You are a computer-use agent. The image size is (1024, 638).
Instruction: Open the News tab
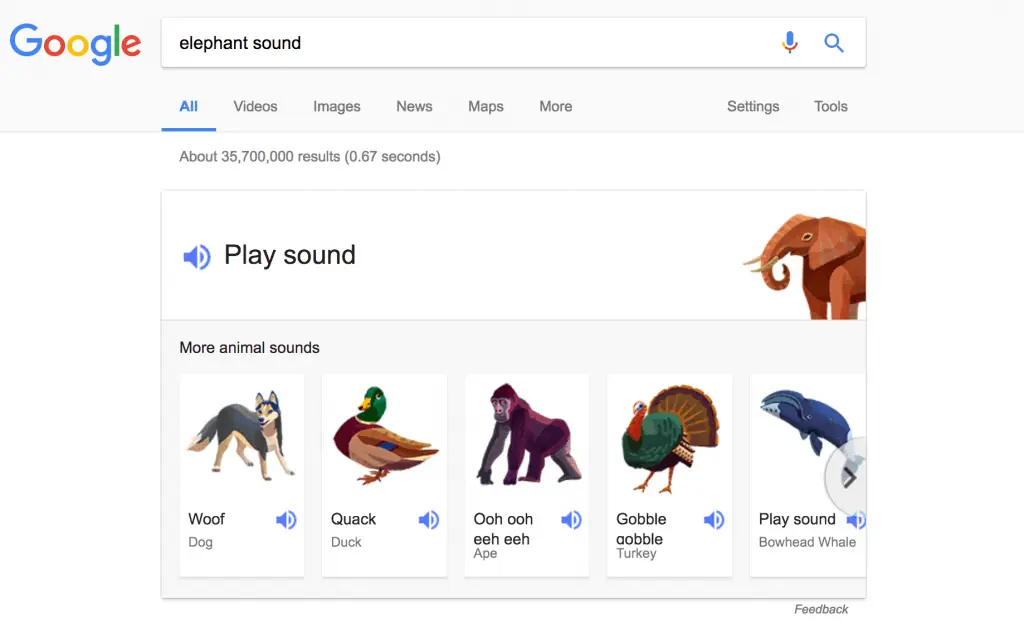click(414, 106)
